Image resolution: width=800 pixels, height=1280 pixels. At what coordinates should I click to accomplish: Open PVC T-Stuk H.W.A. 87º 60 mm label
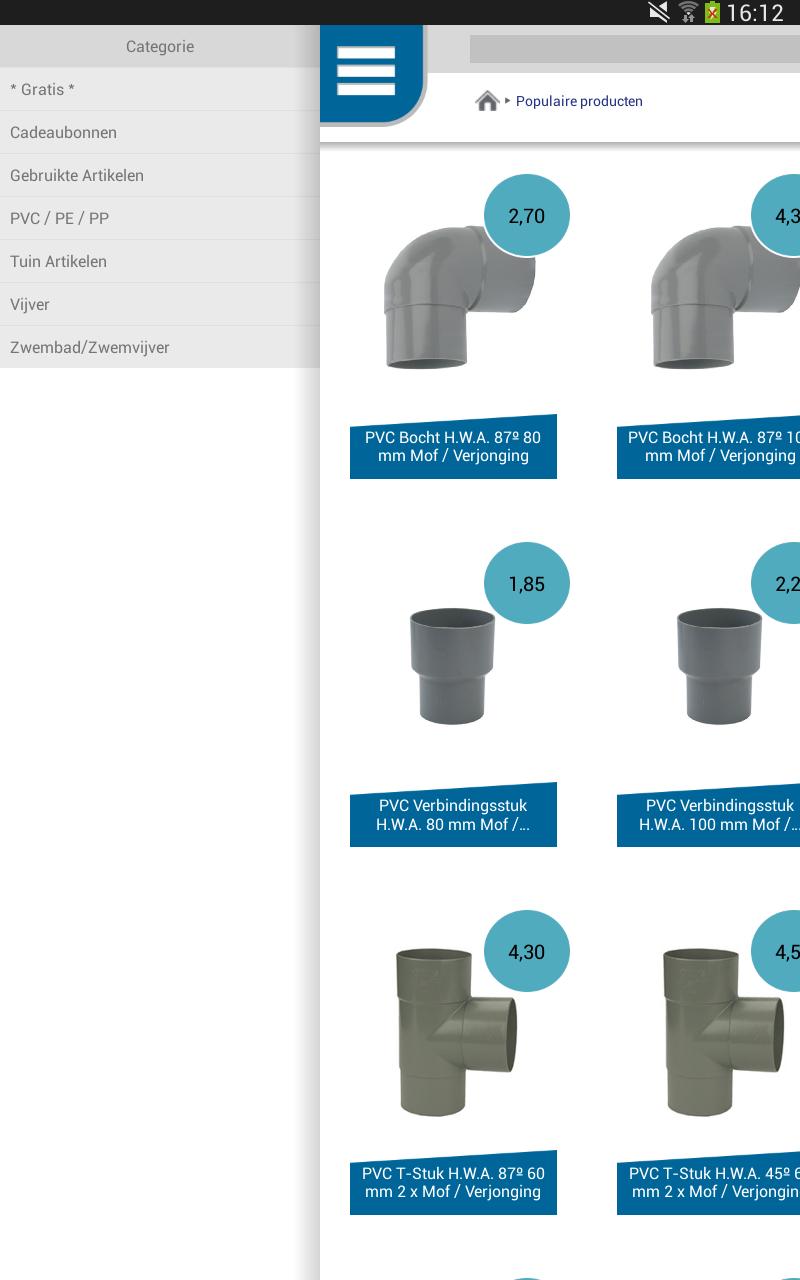(x=453, y=1183)
